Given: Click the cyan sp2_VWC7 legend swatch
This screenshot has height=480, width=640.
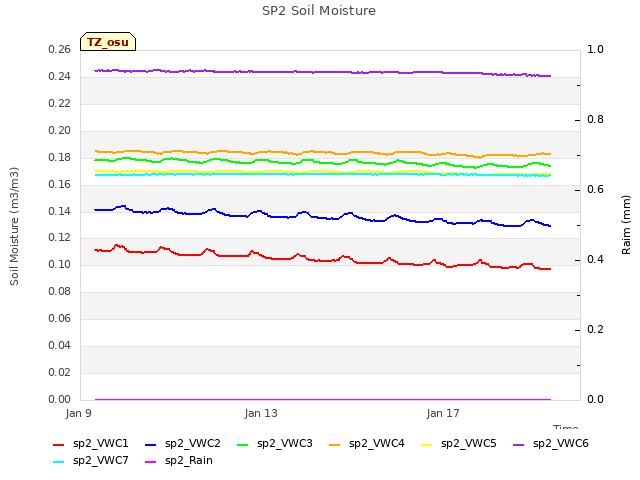Looking at the screenshot, I should (58, 462).
